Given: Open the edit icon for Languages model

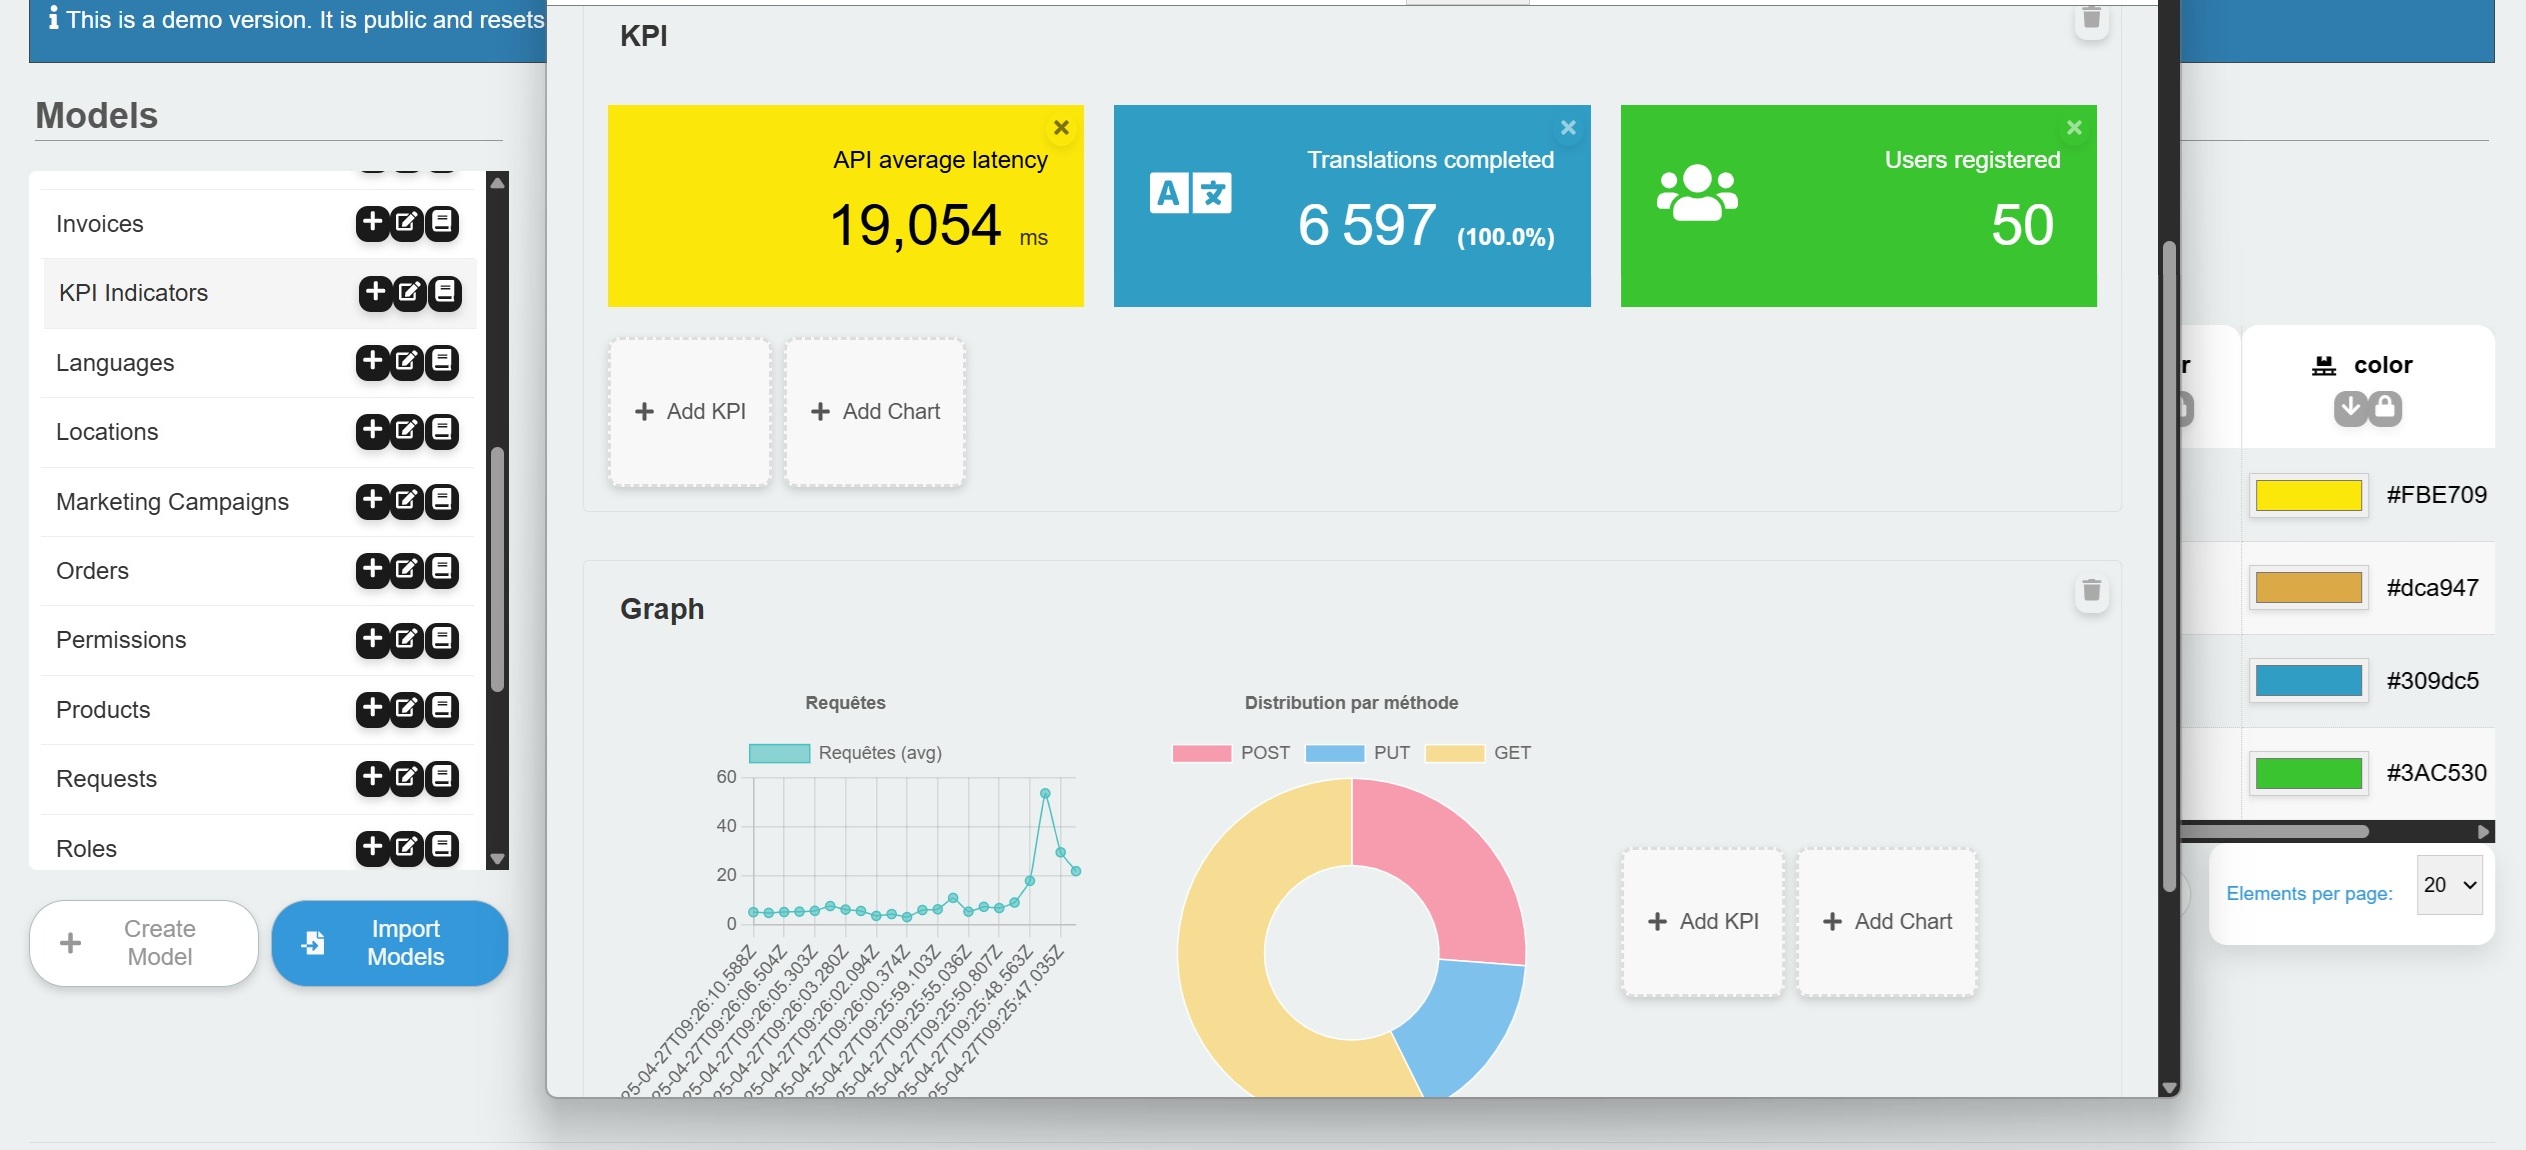Looking at the screenshot, I should (x=407, y=361).
